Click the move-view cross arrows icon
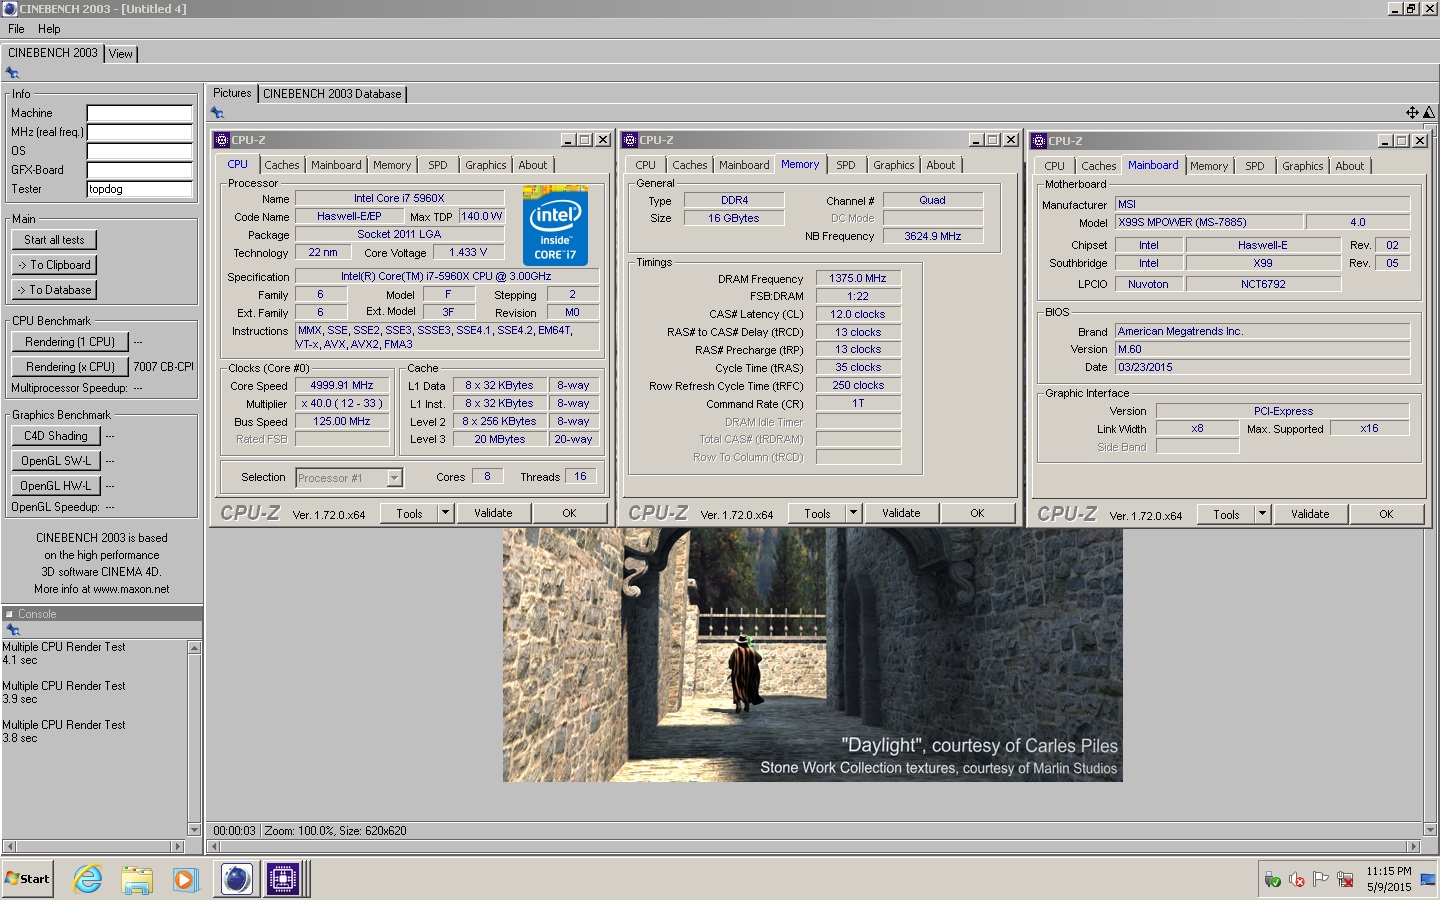This screenshot has height=900, width=1440. tap(1412, 112)
